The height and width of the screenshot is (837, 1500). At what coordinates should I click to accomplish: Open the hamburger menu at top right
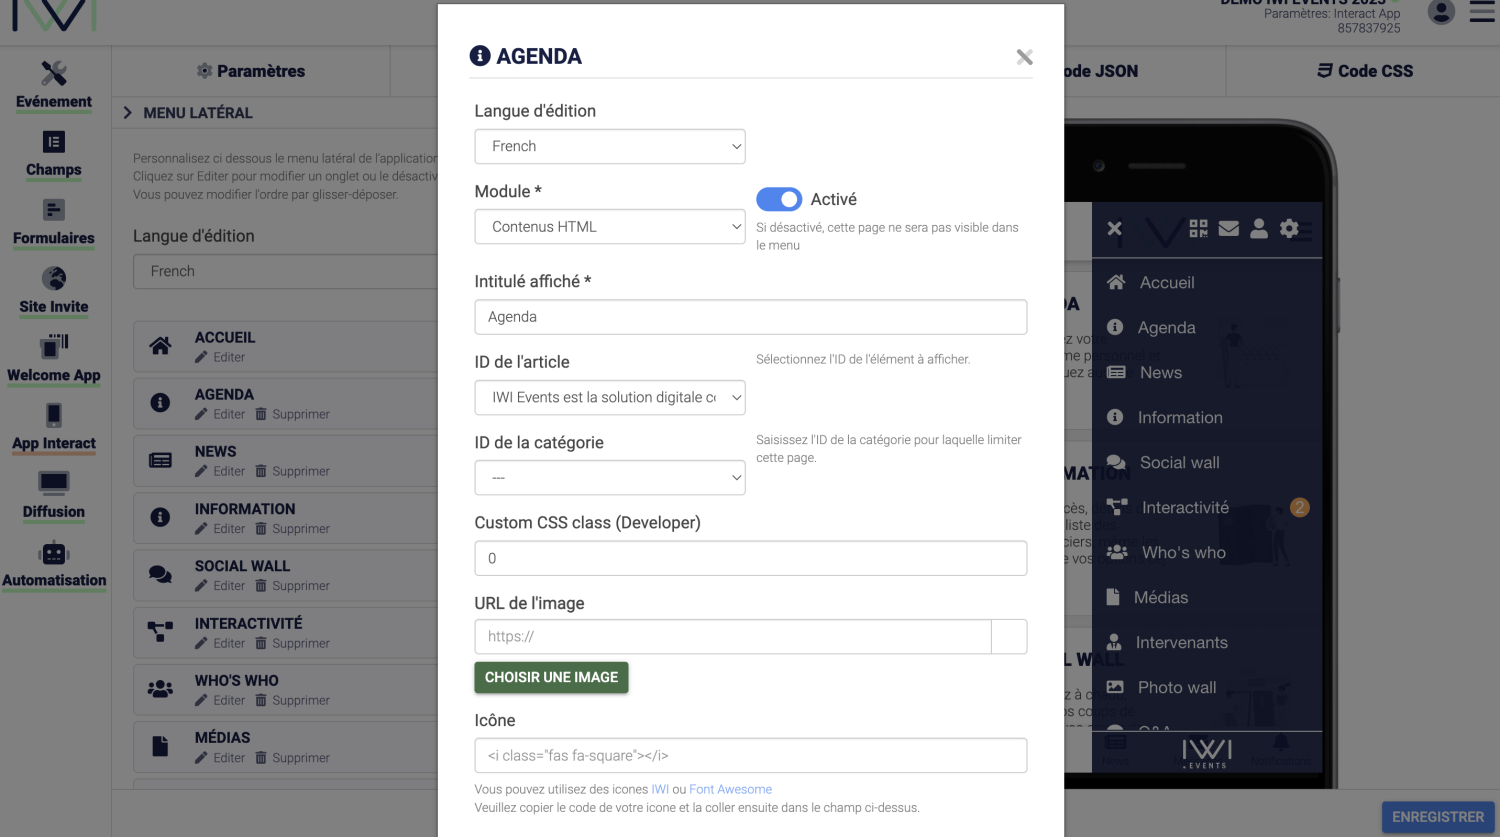click(x=1482, y=12)
